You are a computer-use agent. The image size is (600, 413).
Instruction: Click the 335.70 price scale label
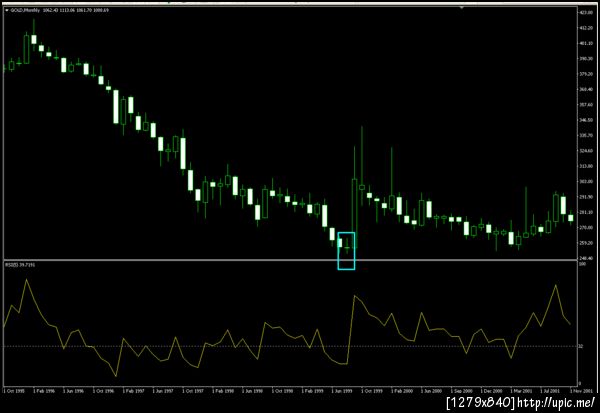[586, 135]
